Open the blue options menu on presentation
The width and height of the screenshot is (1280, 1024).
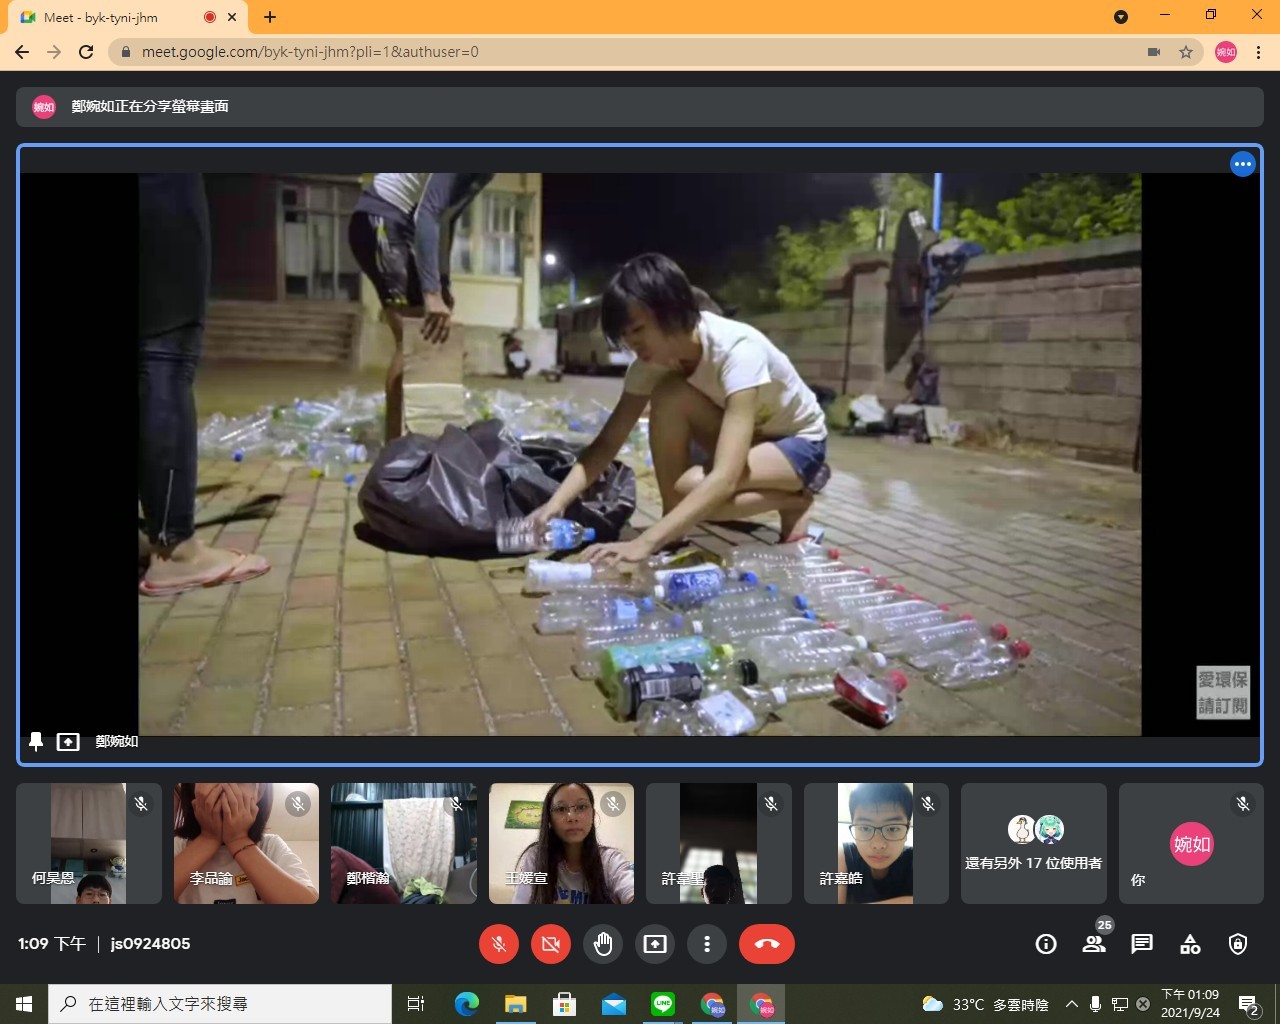[1242, 165]
